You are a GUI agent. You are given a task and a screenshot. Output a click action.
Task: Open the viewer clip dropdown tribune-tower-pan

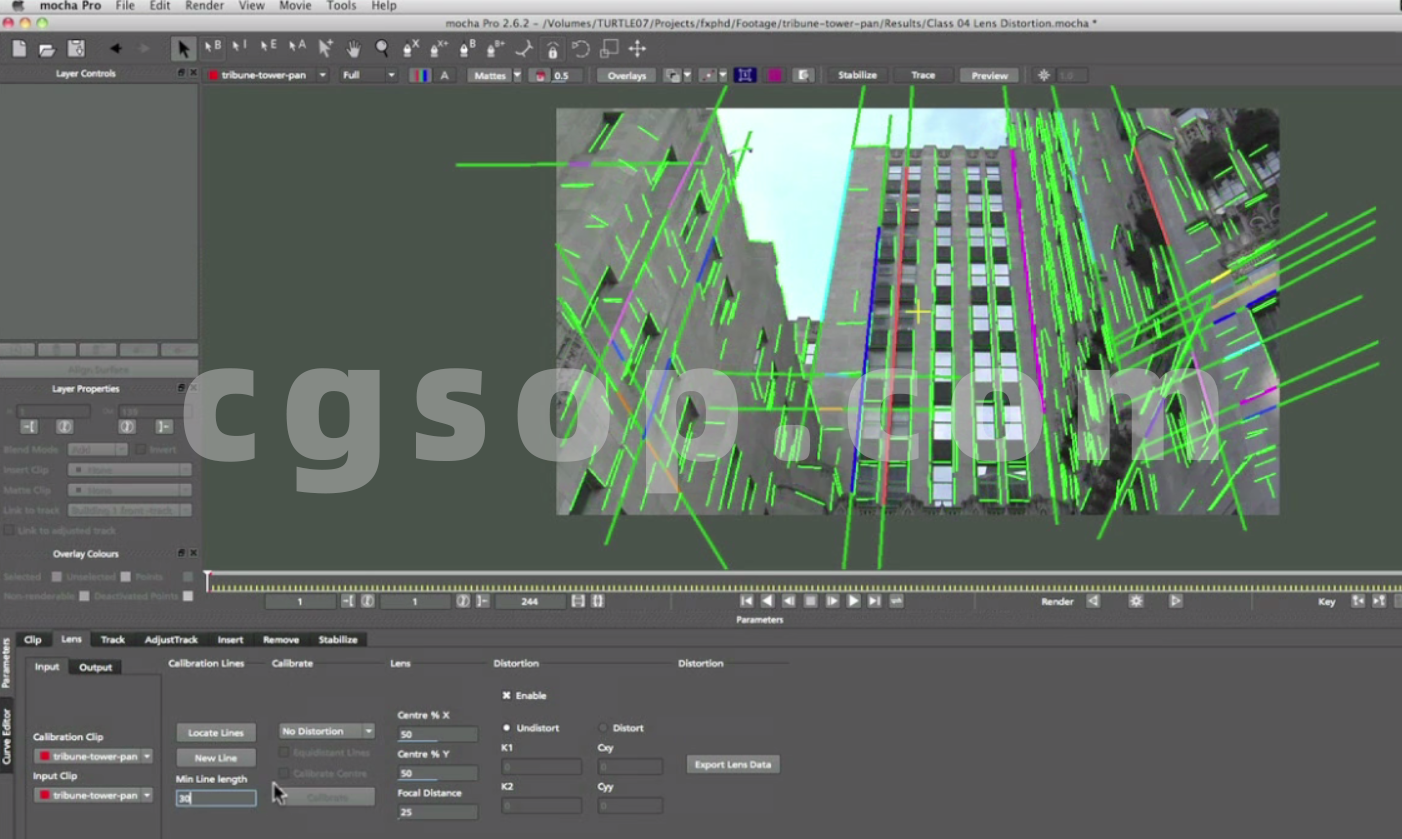coord(268,75)
